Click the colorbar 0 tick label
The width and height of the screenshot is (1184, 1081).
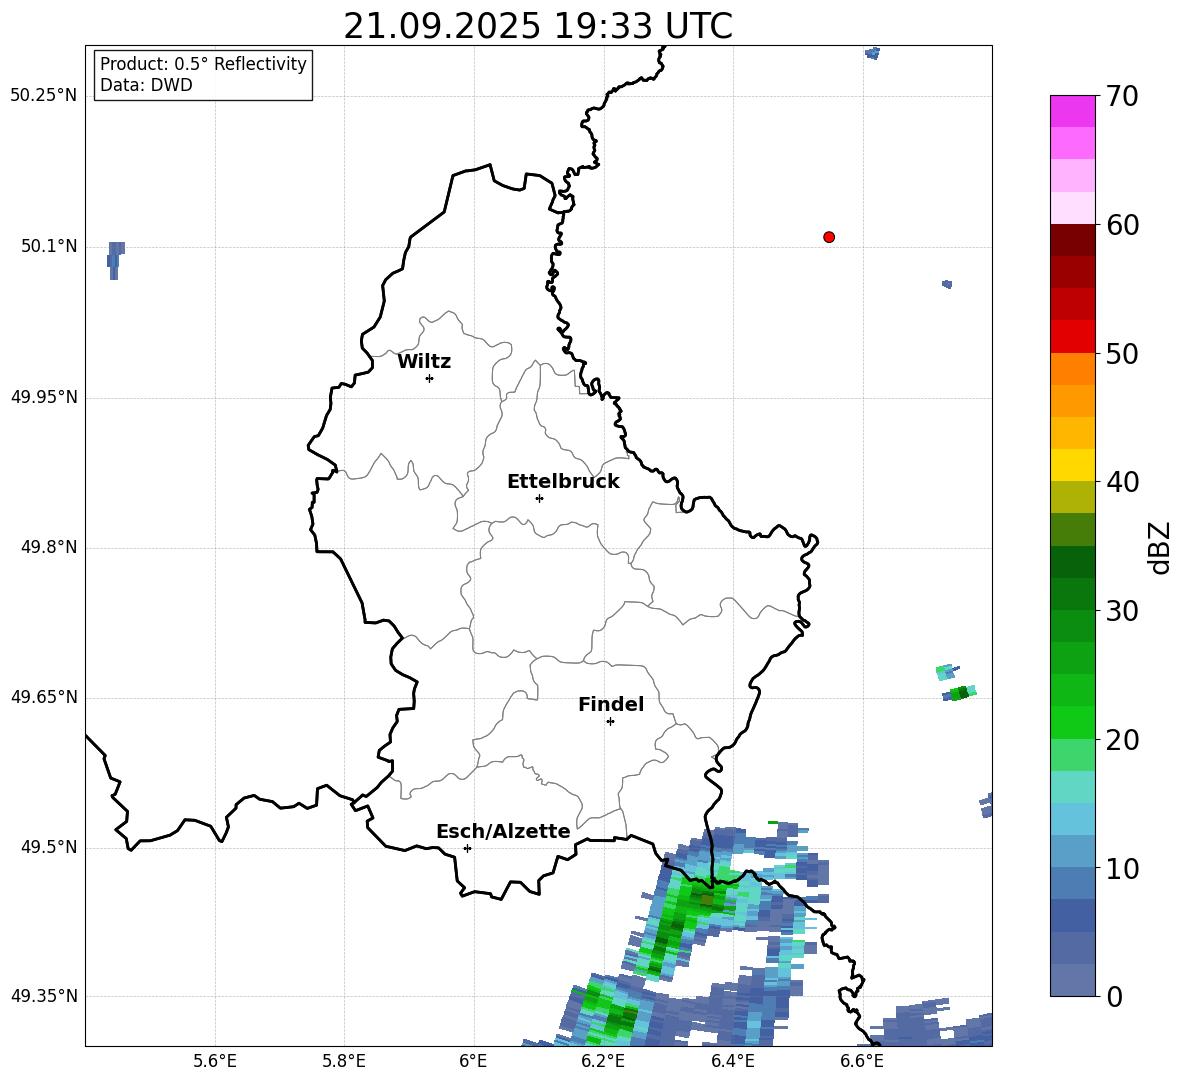(1114, 996)
